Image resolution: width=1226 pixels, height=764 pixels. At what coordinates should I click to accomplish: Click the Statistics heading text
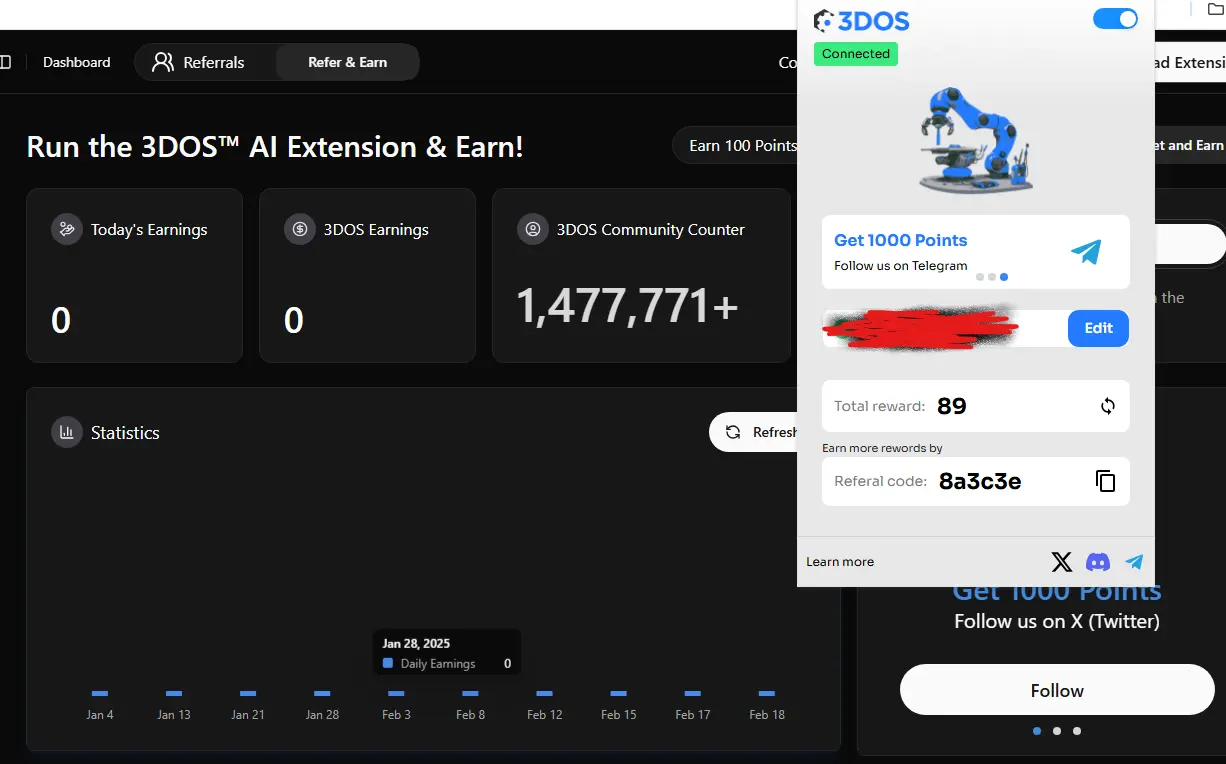coord(125,432)
